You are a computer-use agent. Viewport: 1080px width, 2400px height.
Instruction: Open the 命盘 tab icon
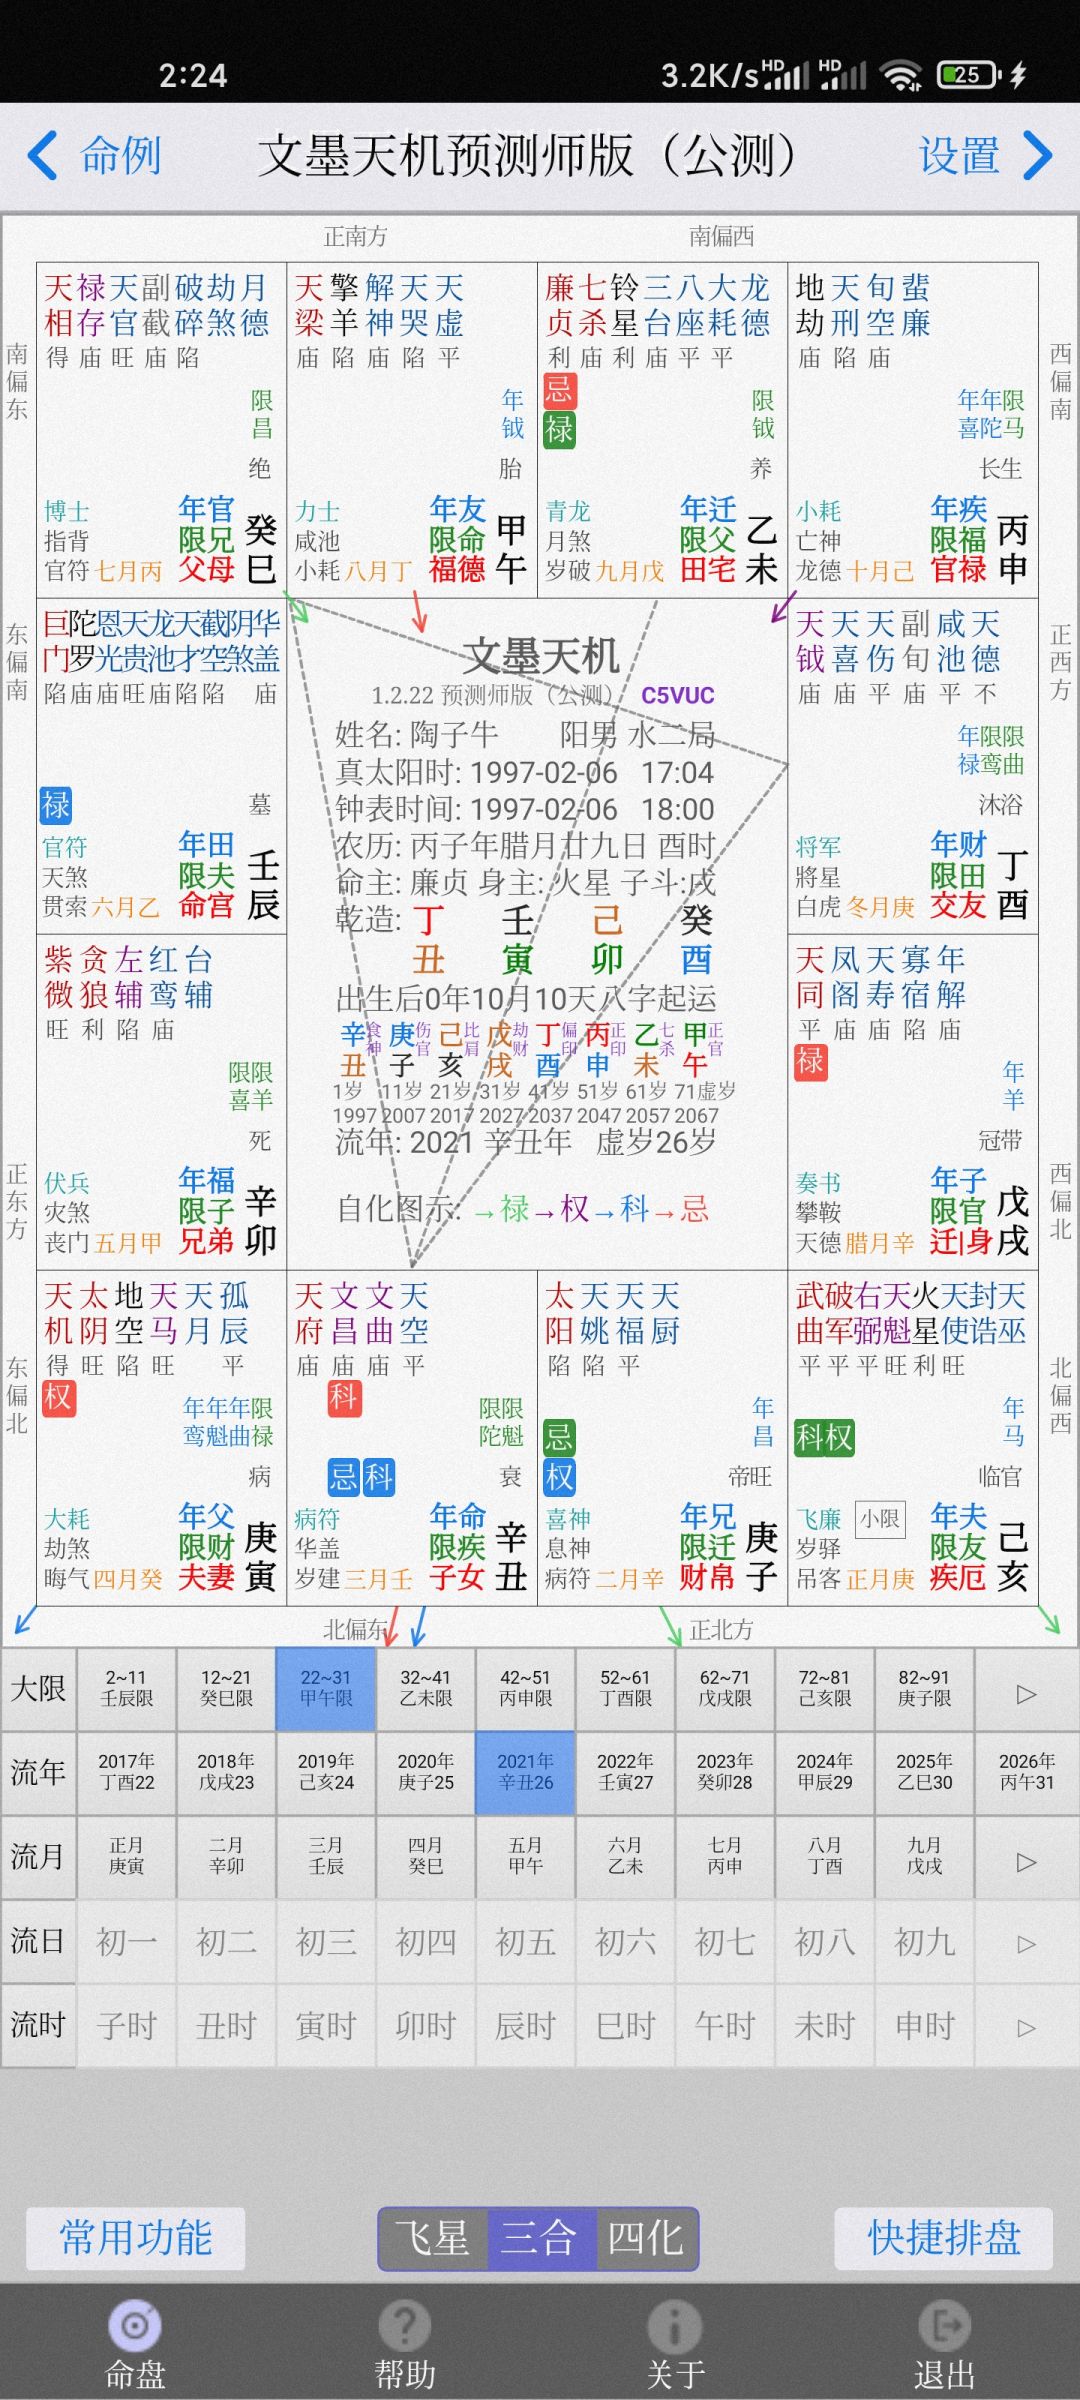135,2326
